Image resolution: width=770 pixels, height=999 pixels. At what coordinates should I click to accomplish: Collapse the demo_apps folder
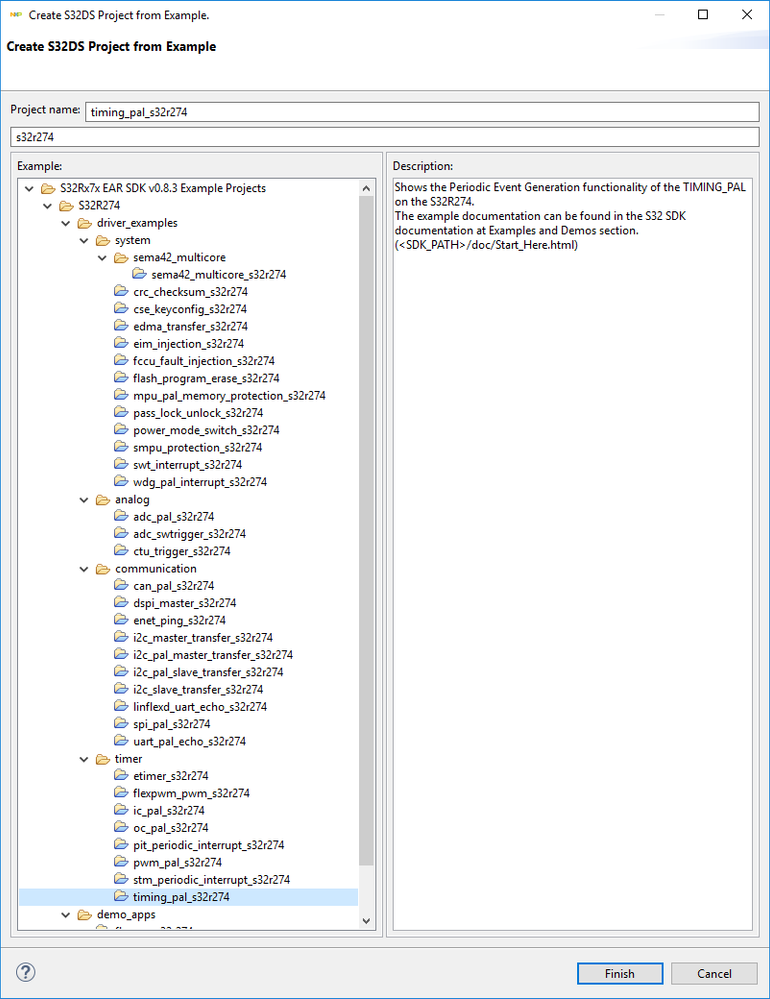66,915
